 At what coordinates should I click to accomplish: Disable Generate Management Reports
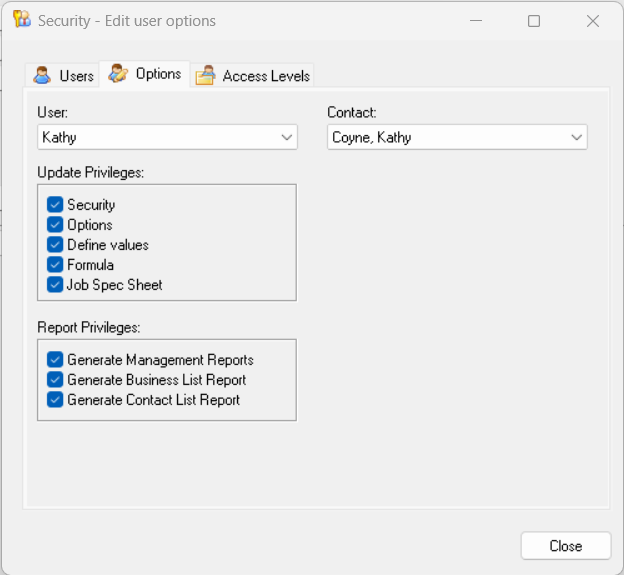click(x=55, y=360)
